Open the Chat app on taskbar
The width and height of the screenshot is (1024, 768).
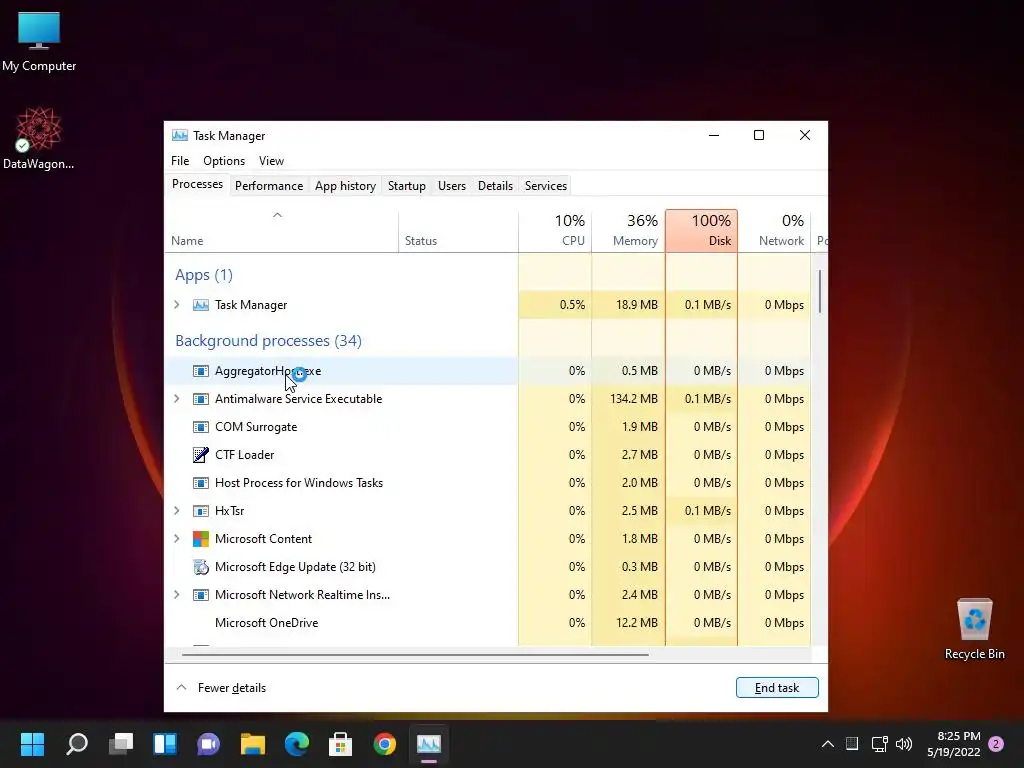pyautogui.click(x=208, y=744)
